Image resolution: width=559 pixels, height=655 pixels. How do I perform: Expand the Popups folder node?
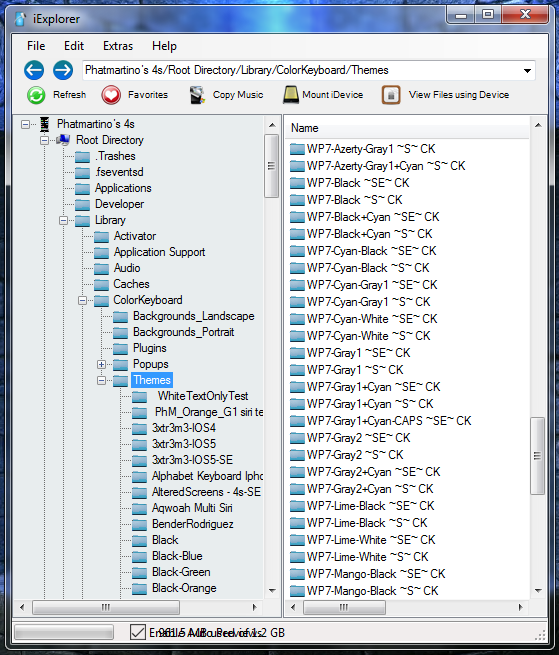(x=102, y=364)
